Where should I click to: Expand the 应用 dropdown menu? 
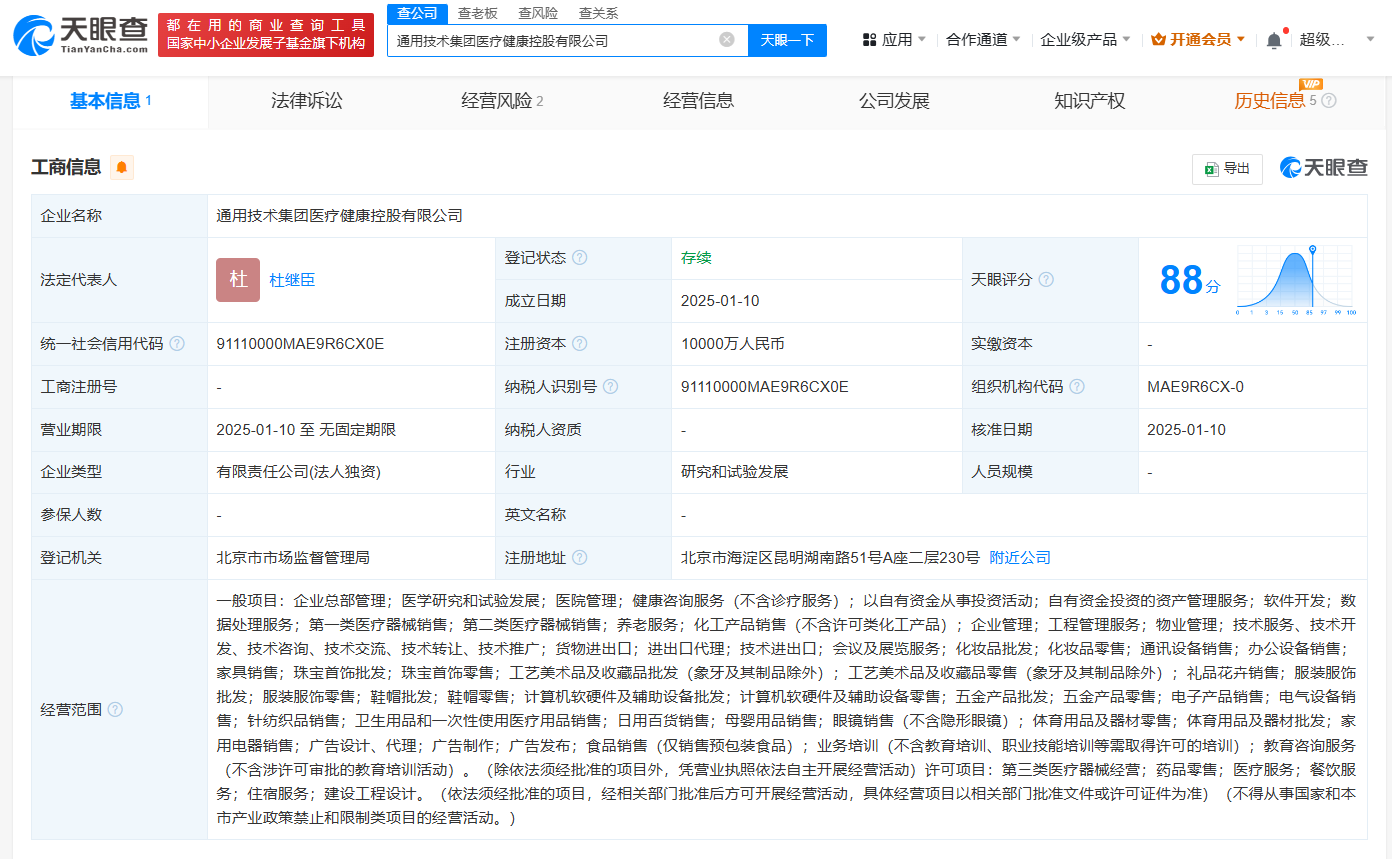tap(895, 40)
